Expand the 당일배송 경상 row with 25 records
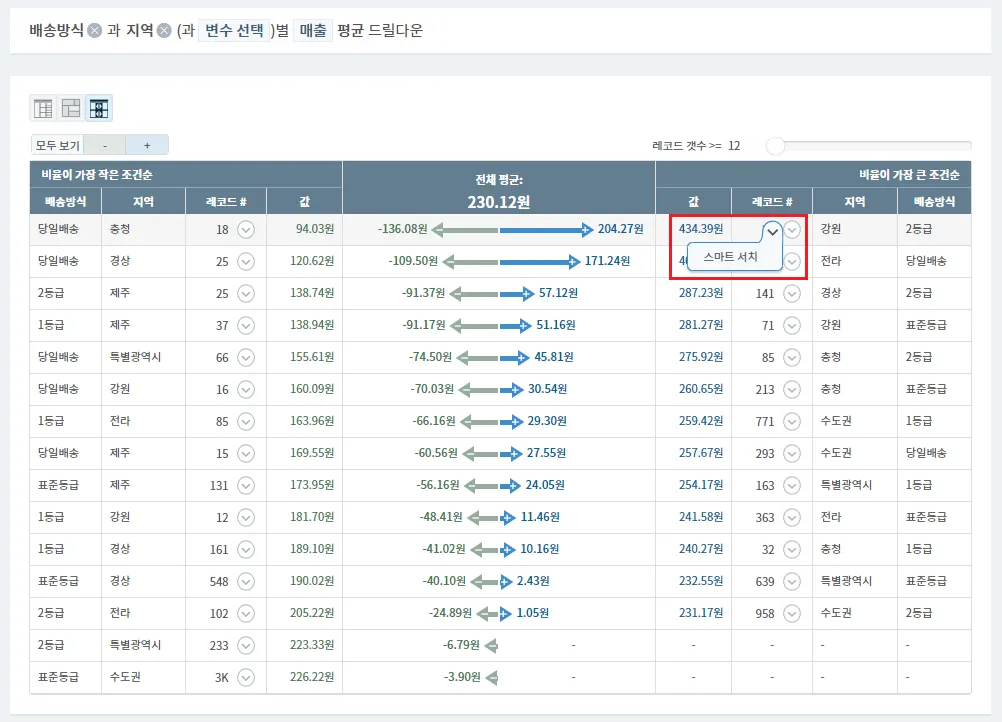 246,261
